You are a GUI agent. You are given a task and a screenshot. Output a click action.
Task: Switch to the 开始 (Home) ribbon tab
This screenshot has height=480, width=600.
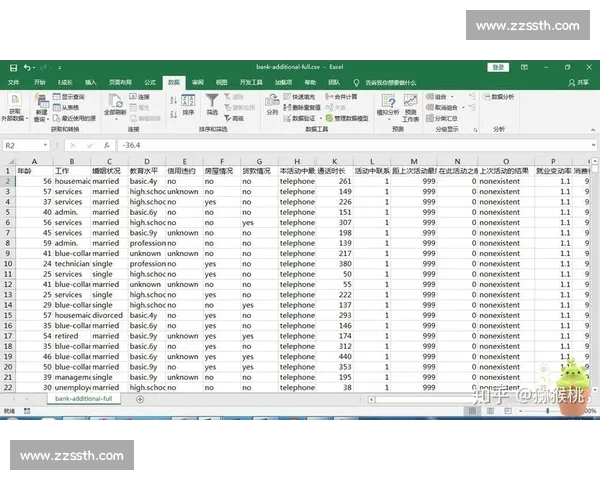point(40,81)
